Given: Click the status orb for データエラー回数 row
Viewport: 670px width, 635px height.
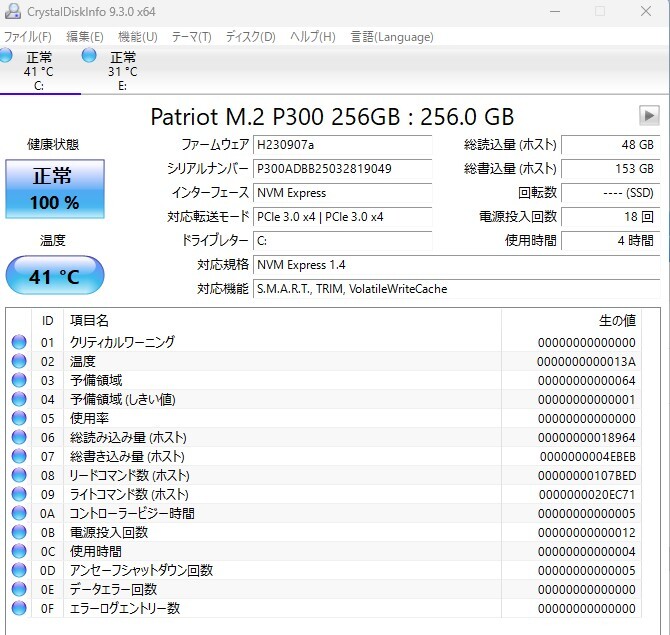Looking at the screenshot, I should (x=19, y=589).
